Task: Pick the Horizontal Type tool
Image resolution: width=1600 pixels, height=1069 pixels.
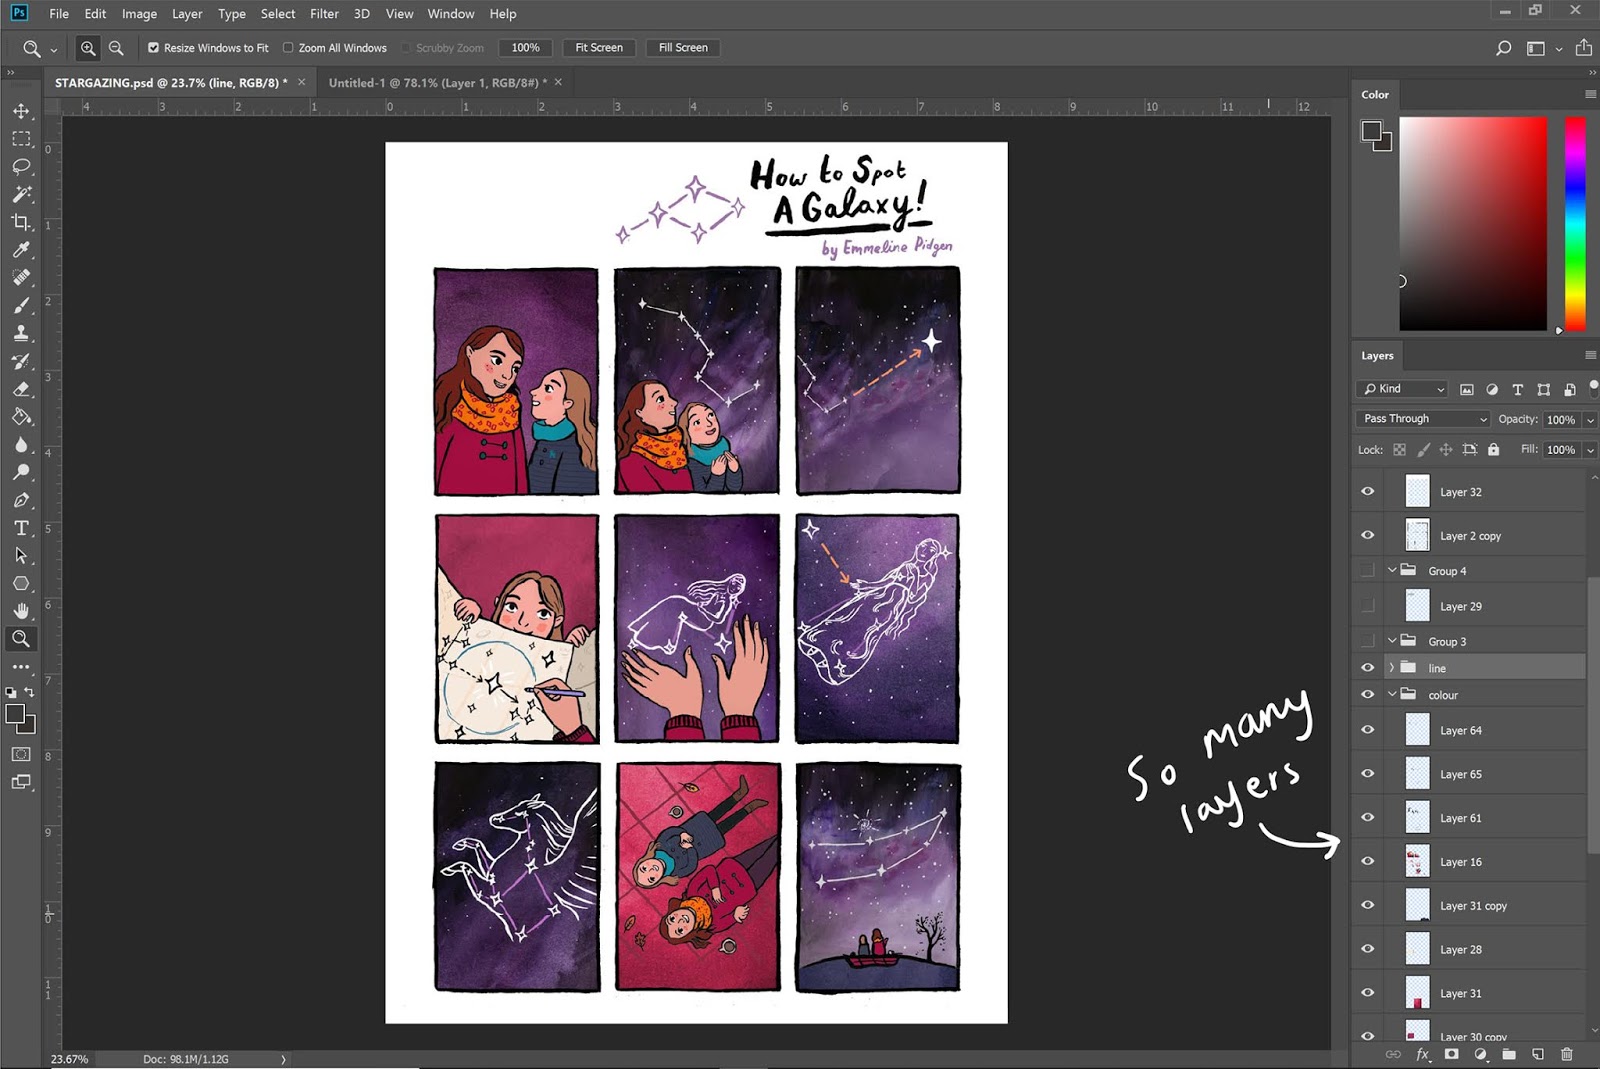Action: (21, 528)
